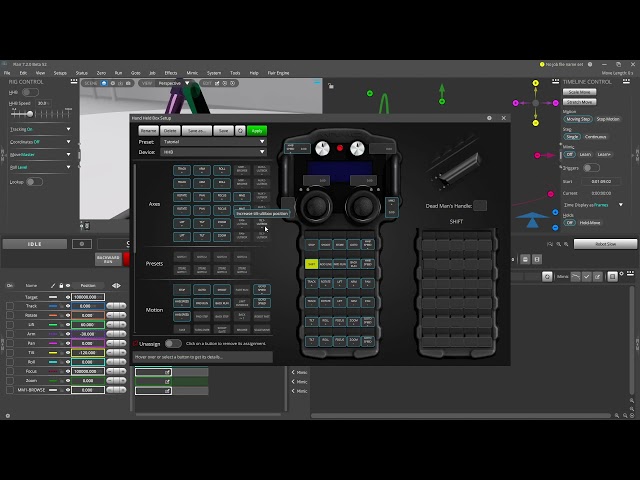
Task: Toggle the Lookup switch
Action: (x=34, y=182)
